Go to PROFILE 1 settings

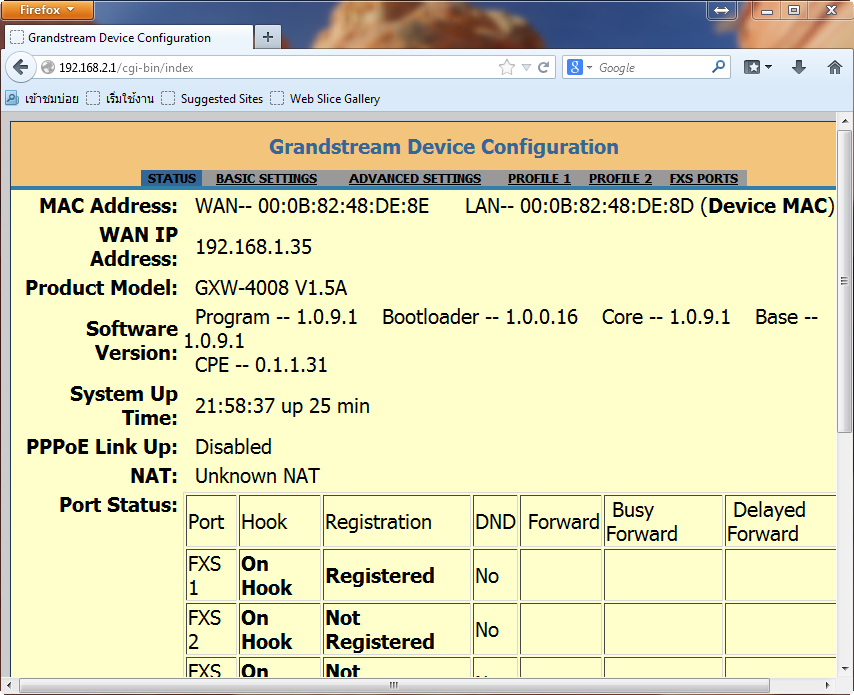point(539,179)
